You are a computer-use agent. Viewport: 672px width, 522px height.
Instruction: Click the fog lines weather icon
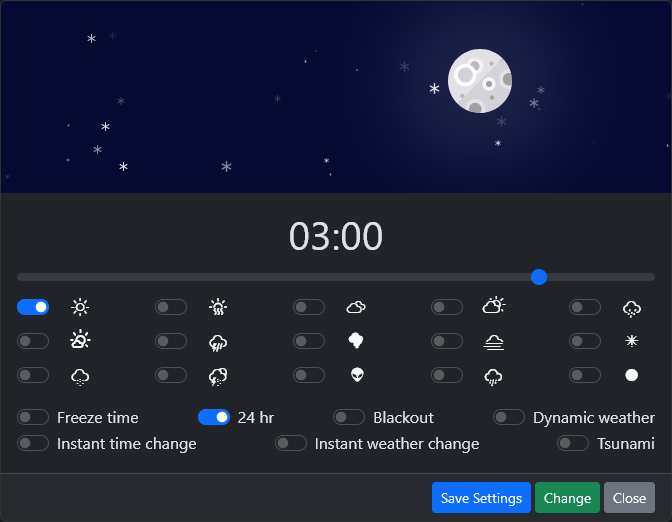click(x=493, y=341)
